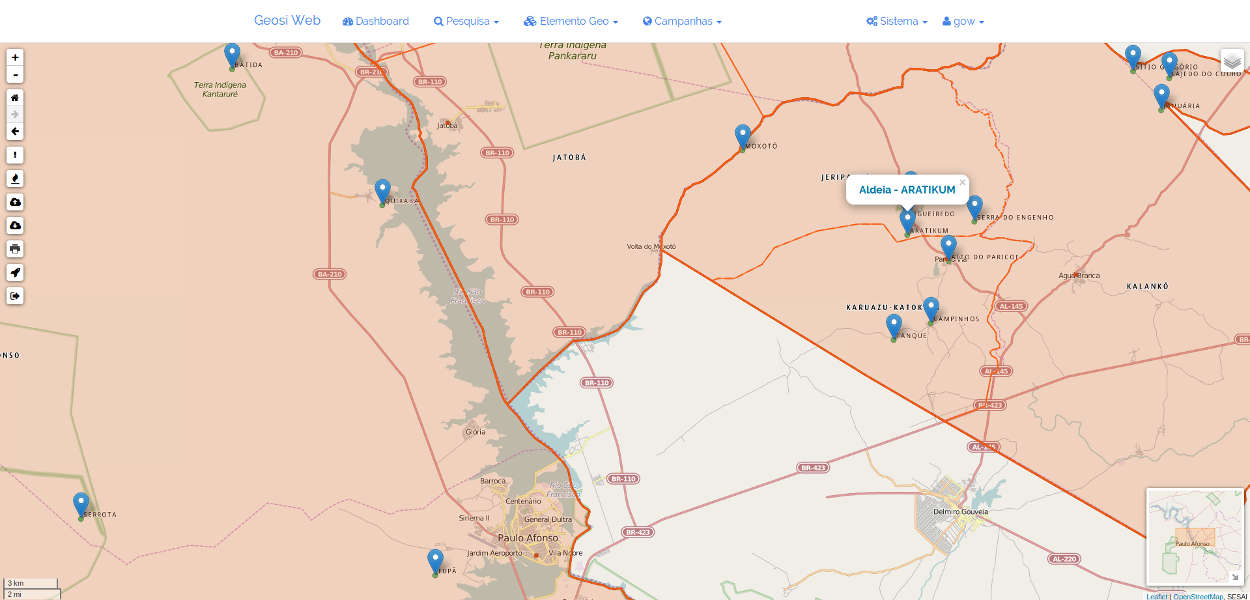The image size is (1250, 600).
Task: Select the Campinhos map marker
Action: 931,310
